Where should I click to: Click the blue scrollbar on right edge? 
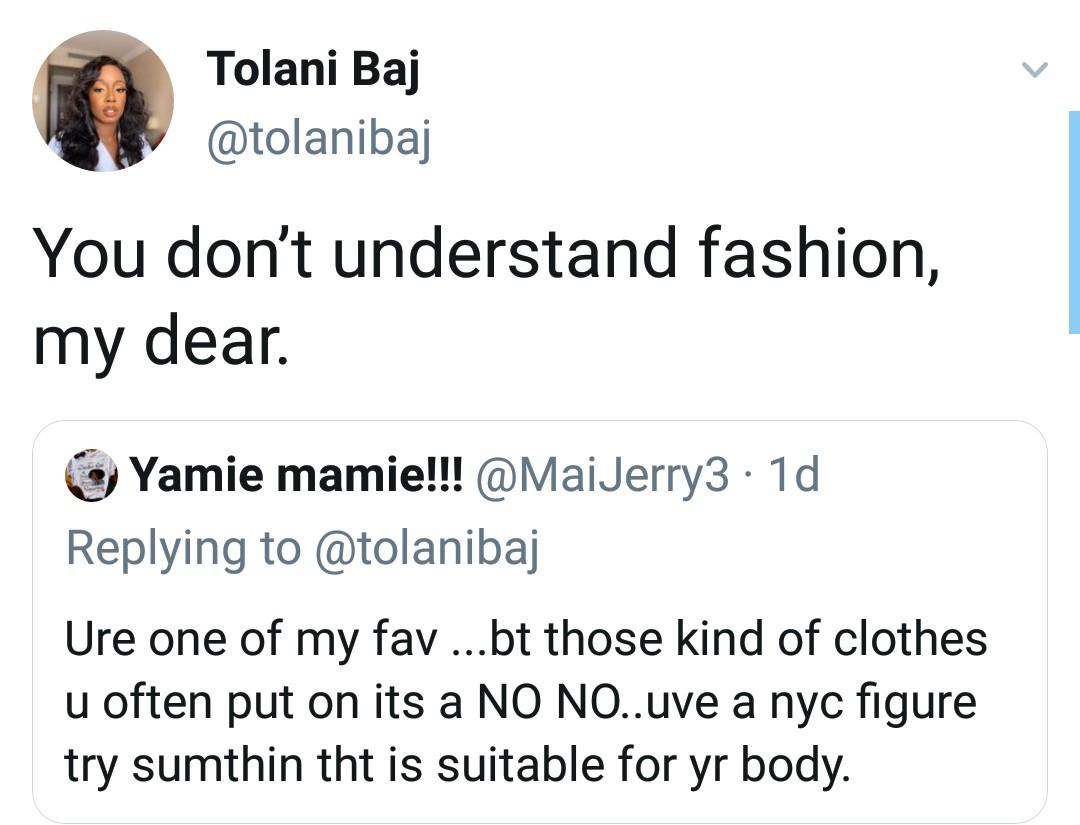1074,222
